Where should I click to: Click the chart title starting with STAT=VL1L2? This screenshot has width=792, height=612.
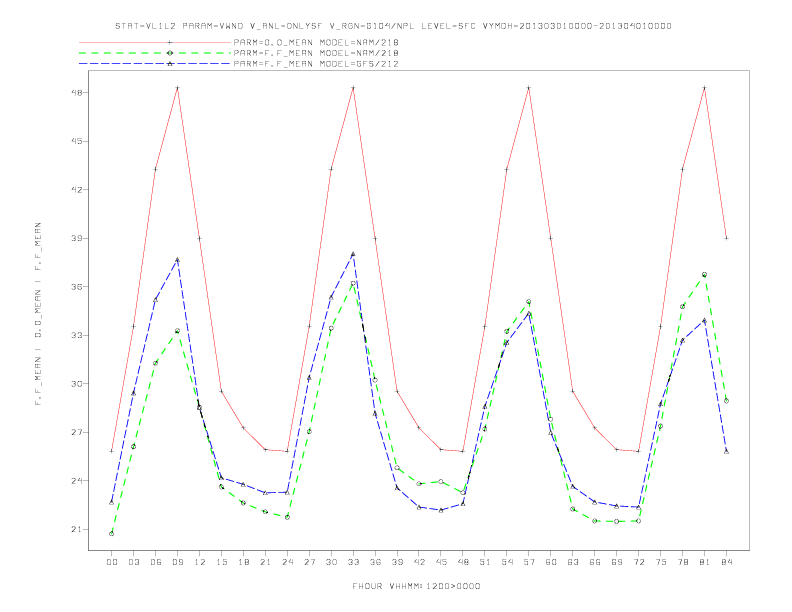(393, 26)
